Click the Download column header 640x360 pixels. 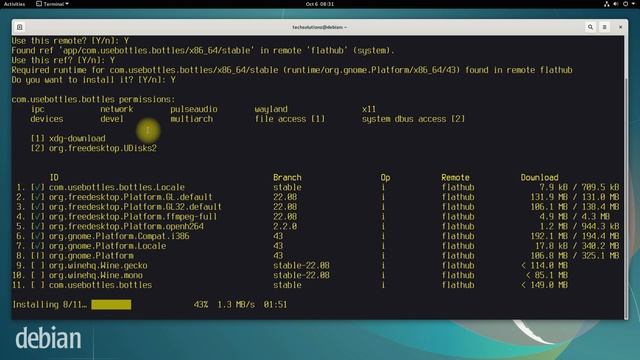click(540, 178)
